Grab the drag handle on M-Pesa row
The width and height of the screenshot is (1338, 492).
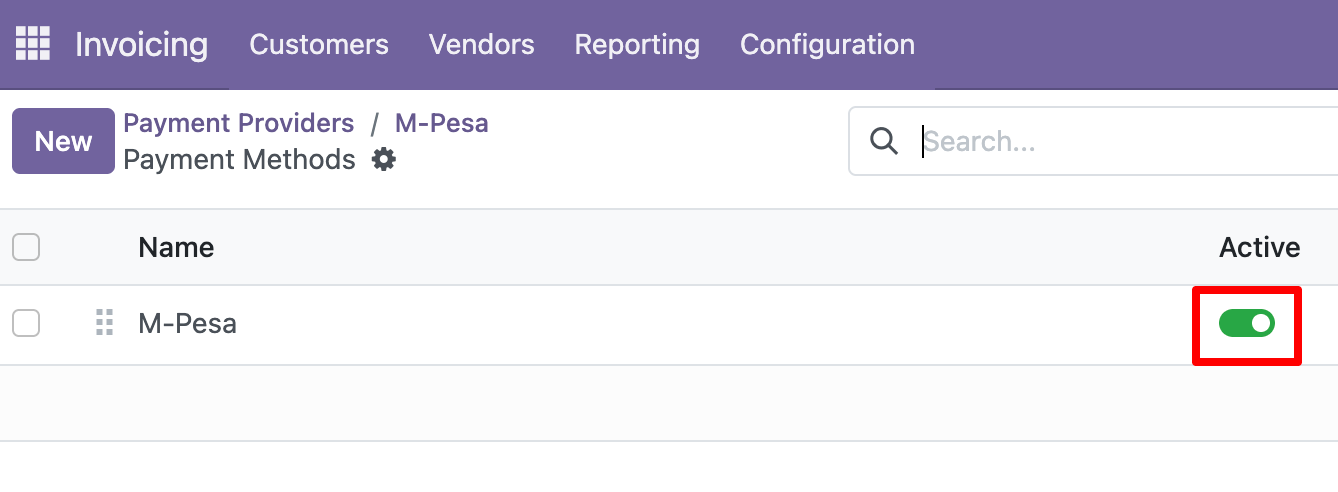[104, 323]
